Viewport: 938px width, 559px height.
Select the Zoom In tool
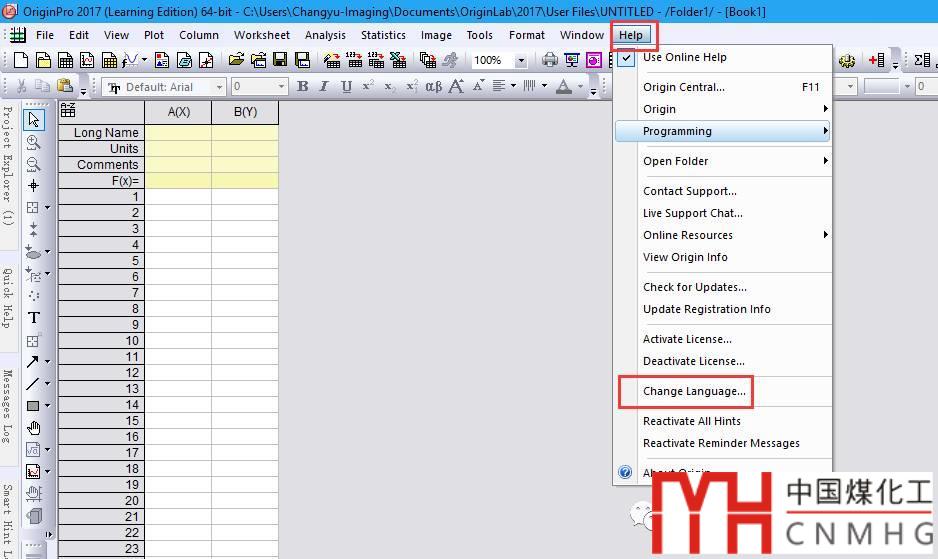click(34, 142)
